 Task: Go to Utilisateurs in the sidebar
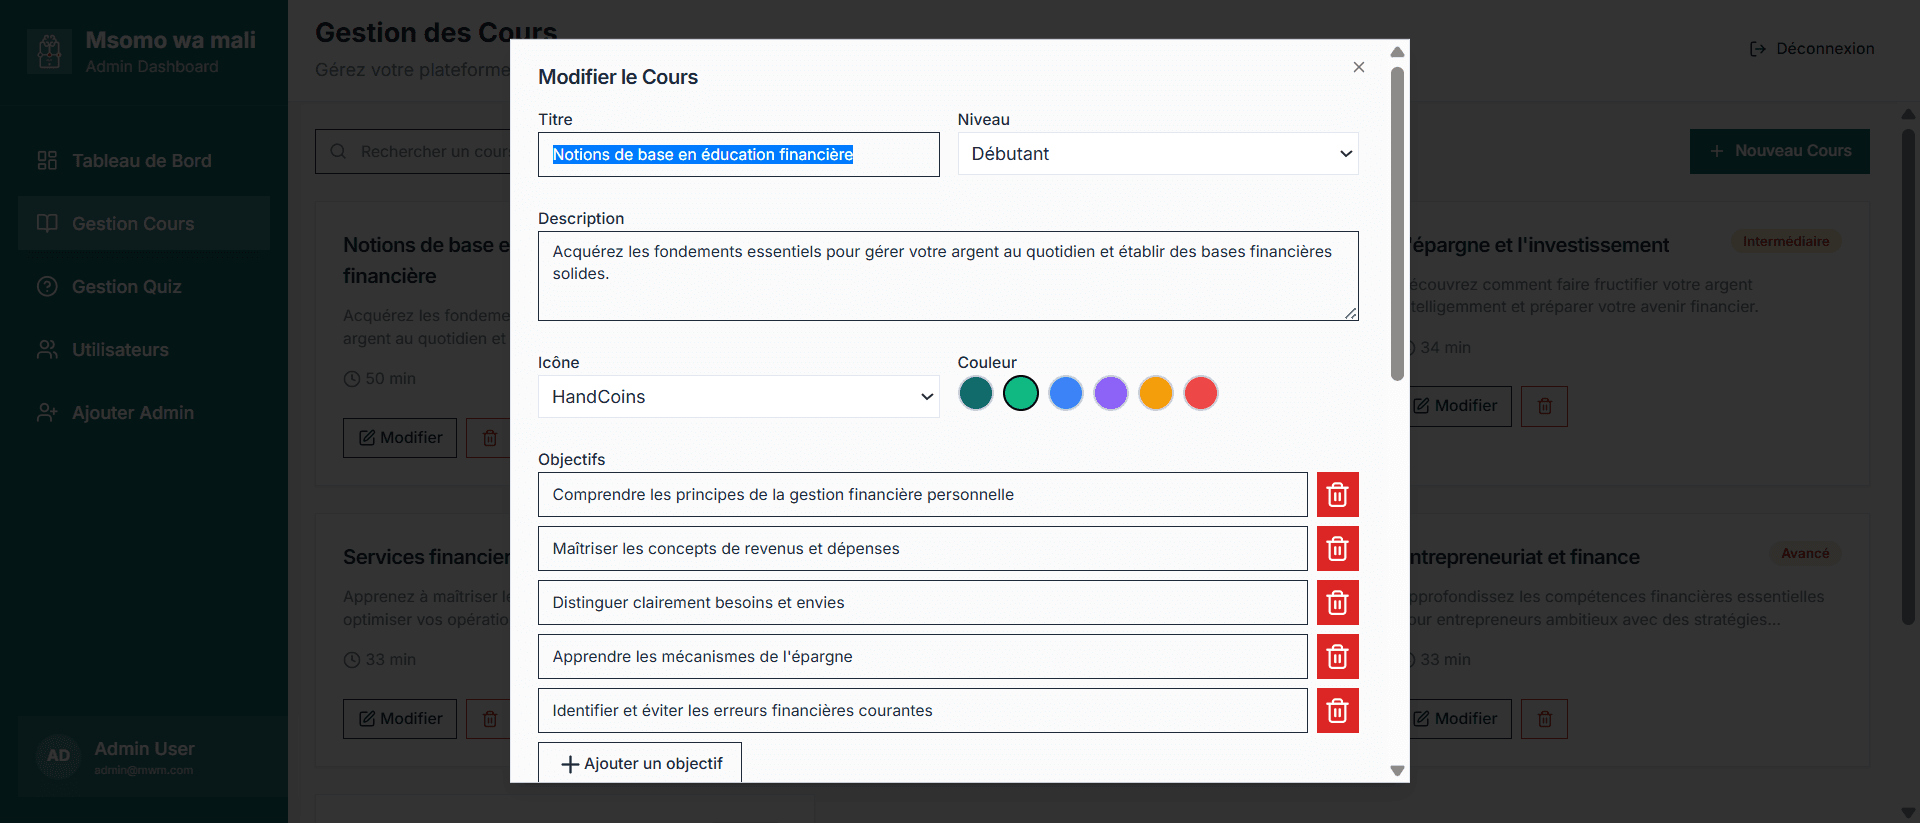pyautogui.click(x=120, y=350)
